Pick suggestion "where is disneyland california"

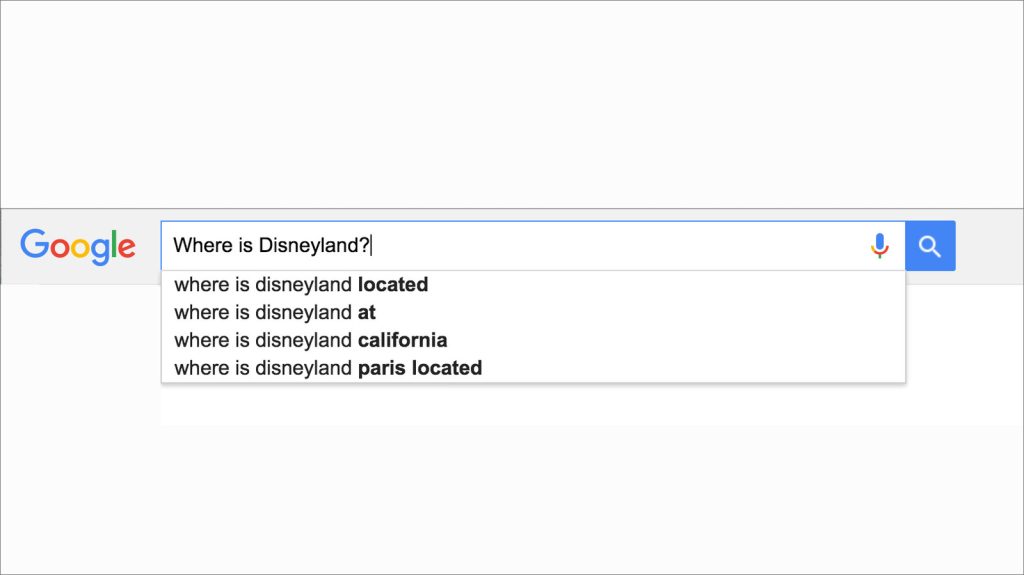310,340
